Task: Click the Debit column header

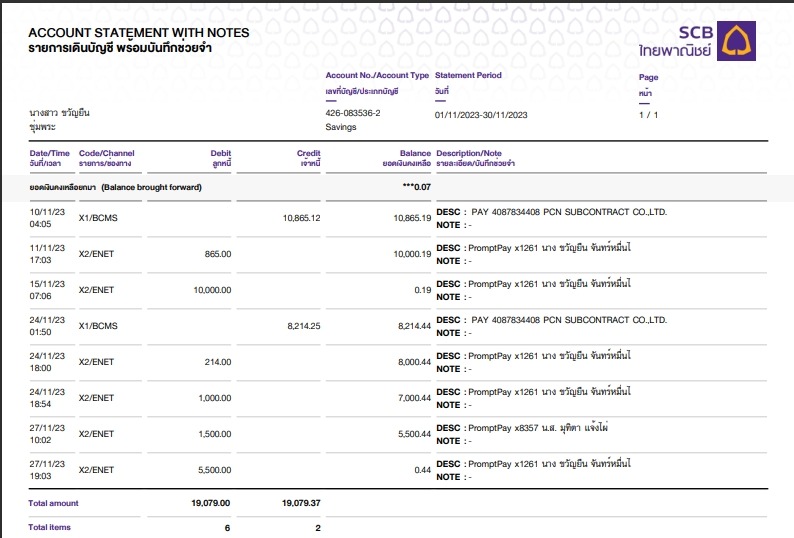Action: (220, 153)
